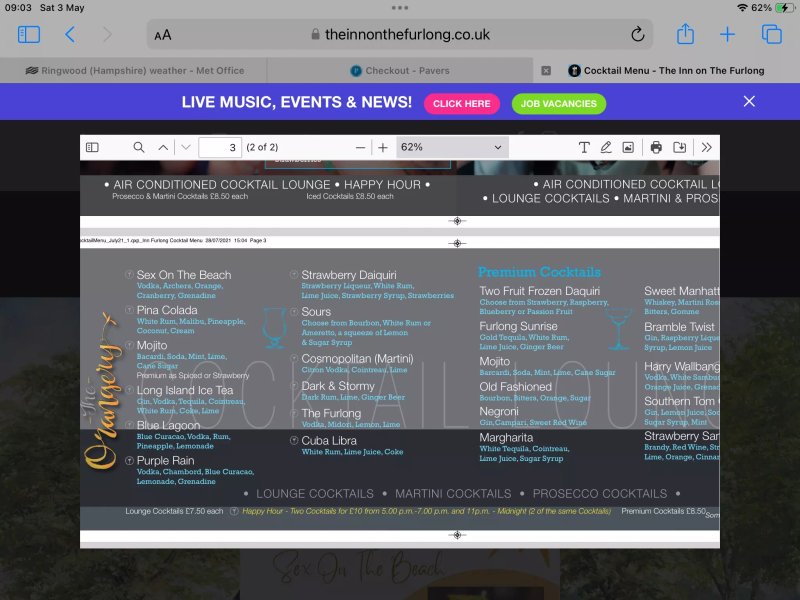800x600 pixels.
Task: Go to next PDF page arrow
Action: pyautogui.click(x=186, y=147)
